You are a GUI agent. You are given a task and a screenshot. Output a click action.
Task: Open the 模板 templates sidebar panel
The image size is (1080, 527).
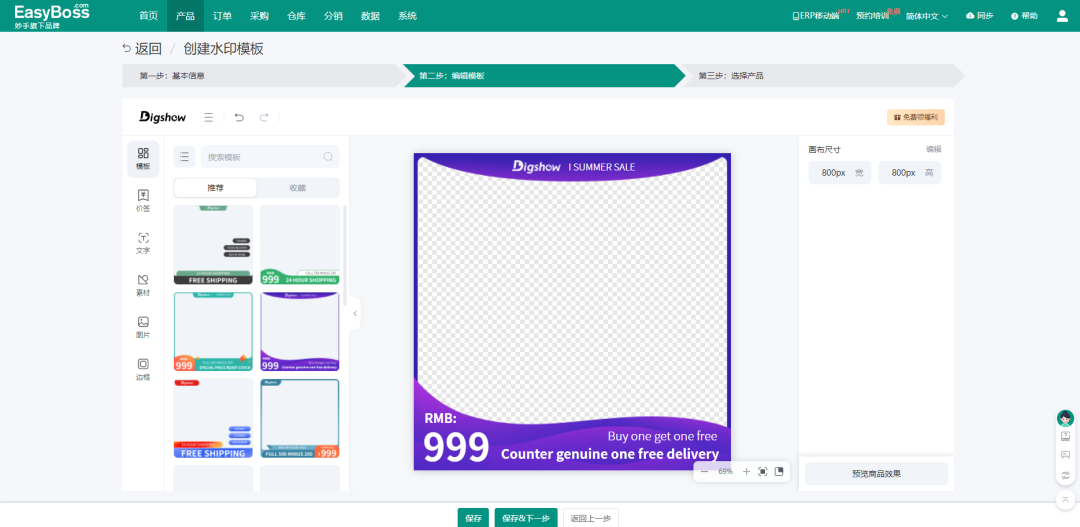pyautogui.click(x=143, y=159)
